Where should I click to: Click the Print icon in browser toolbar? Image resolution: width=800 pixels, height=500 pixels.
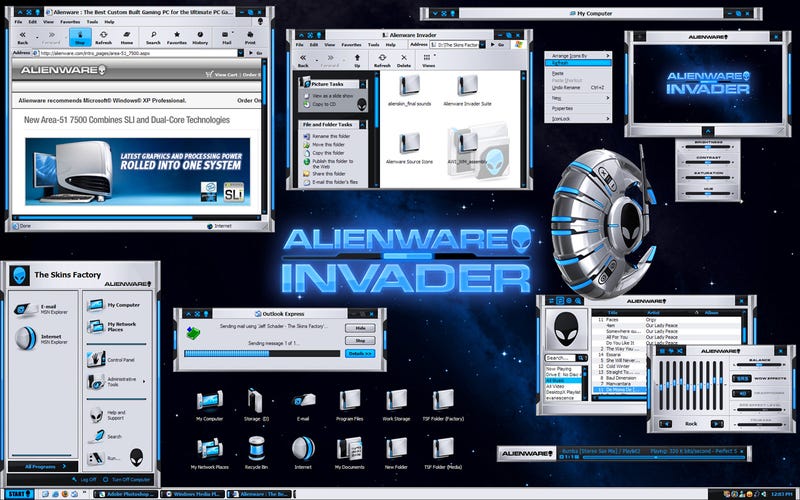tap(250, 37)
